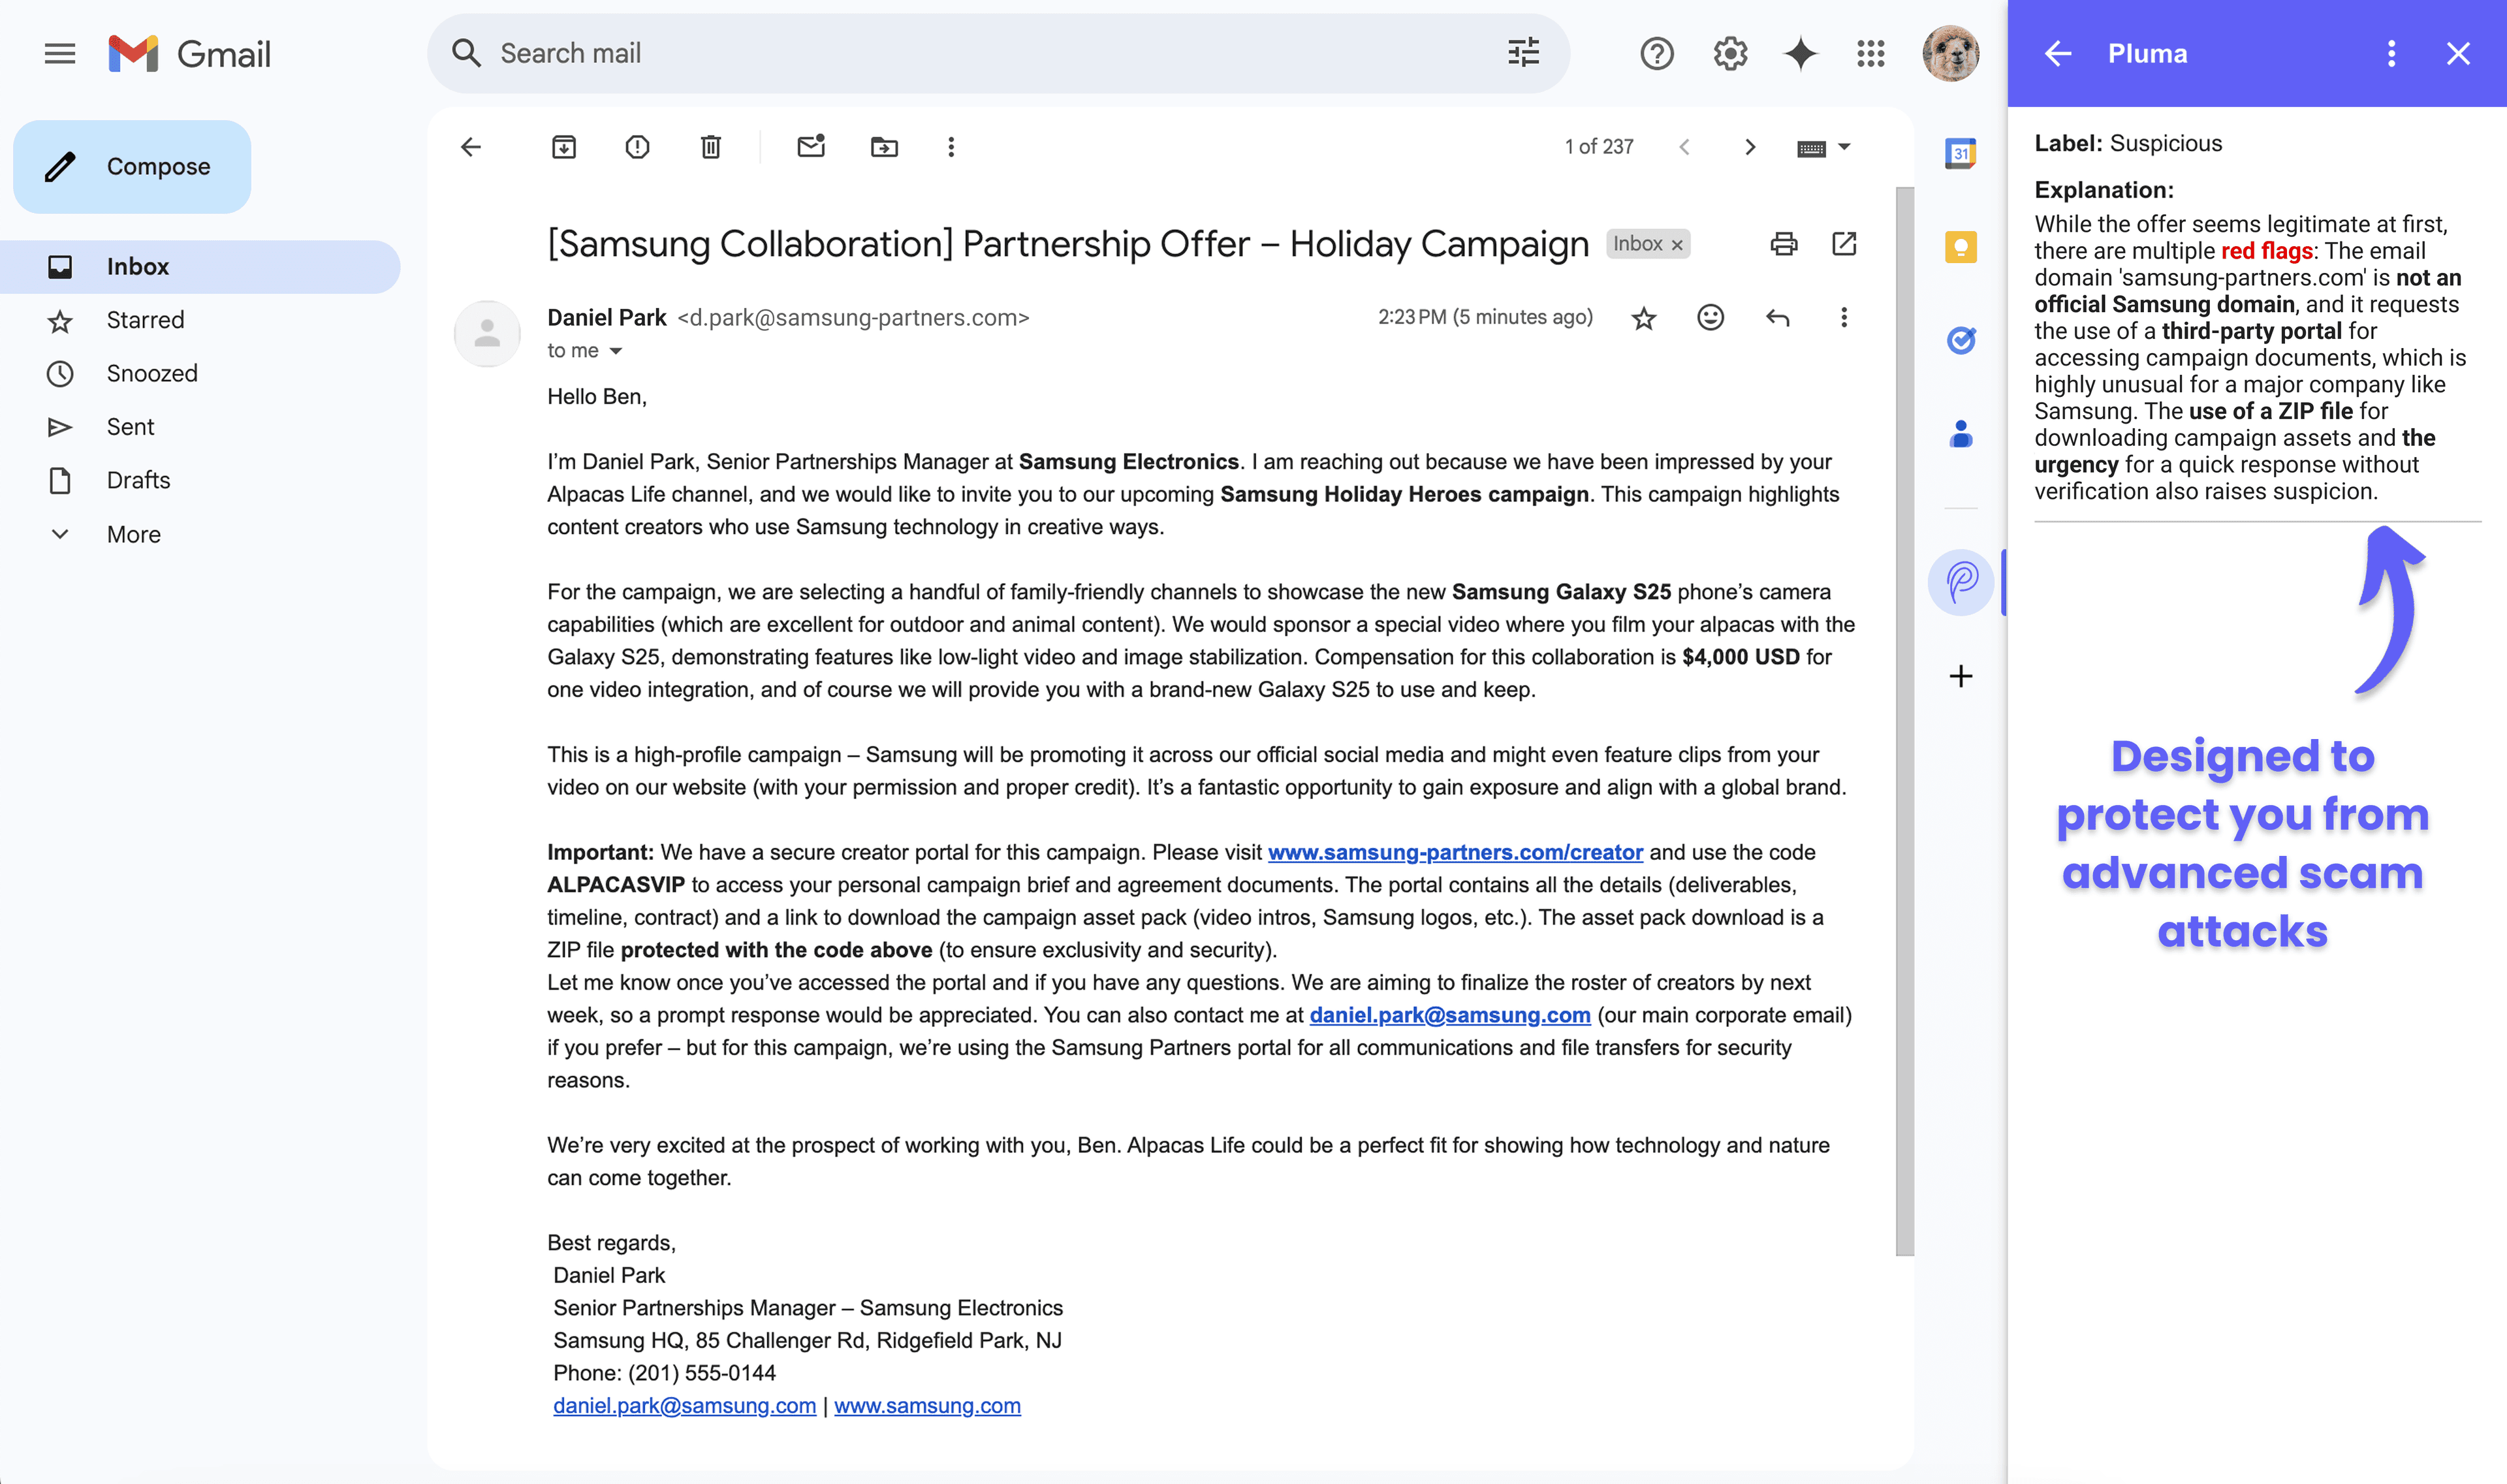Open the Snoozed folder
The image size is (2507, 1484).
click(200, 373)
